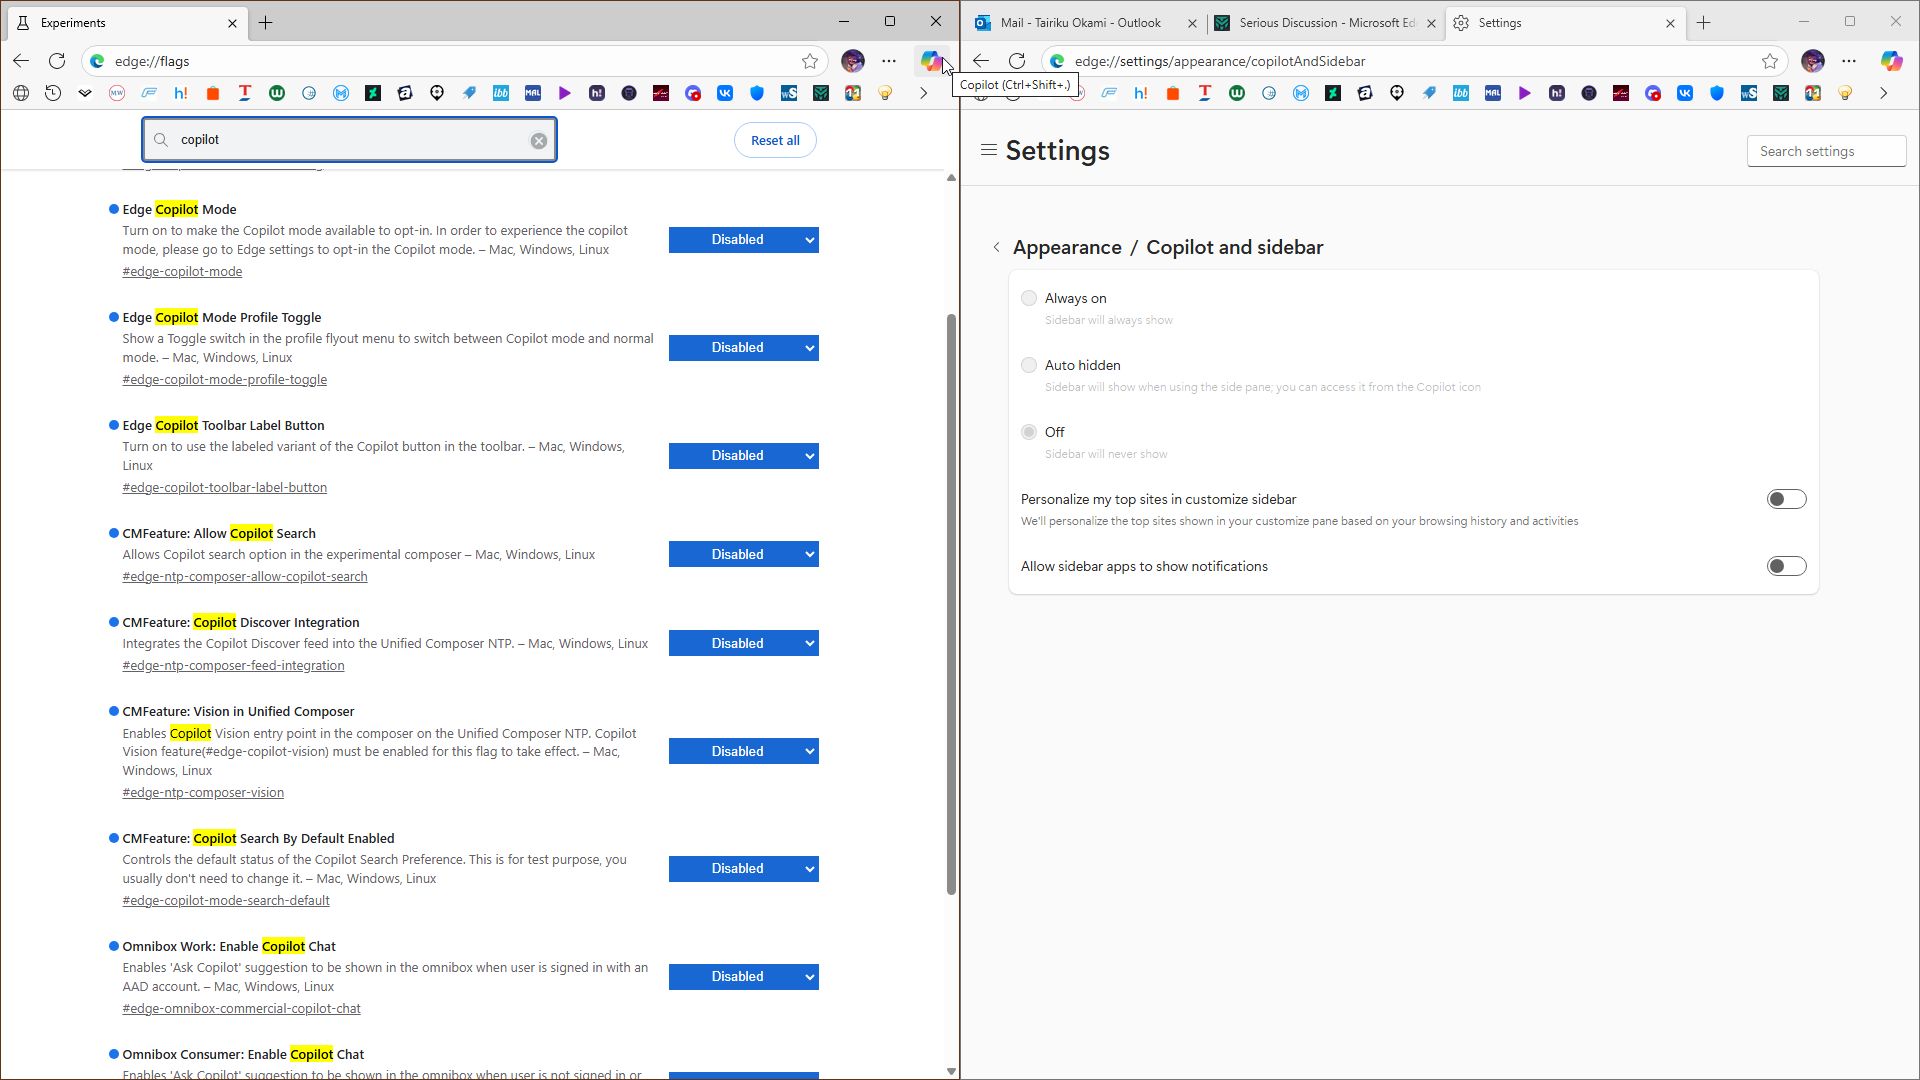Image resolution: width=1920 pixels, height=1080 pixels.
Task: Open the #edge-omnibox-commercial-copilot-chat link
Action: coord(242,1009)
